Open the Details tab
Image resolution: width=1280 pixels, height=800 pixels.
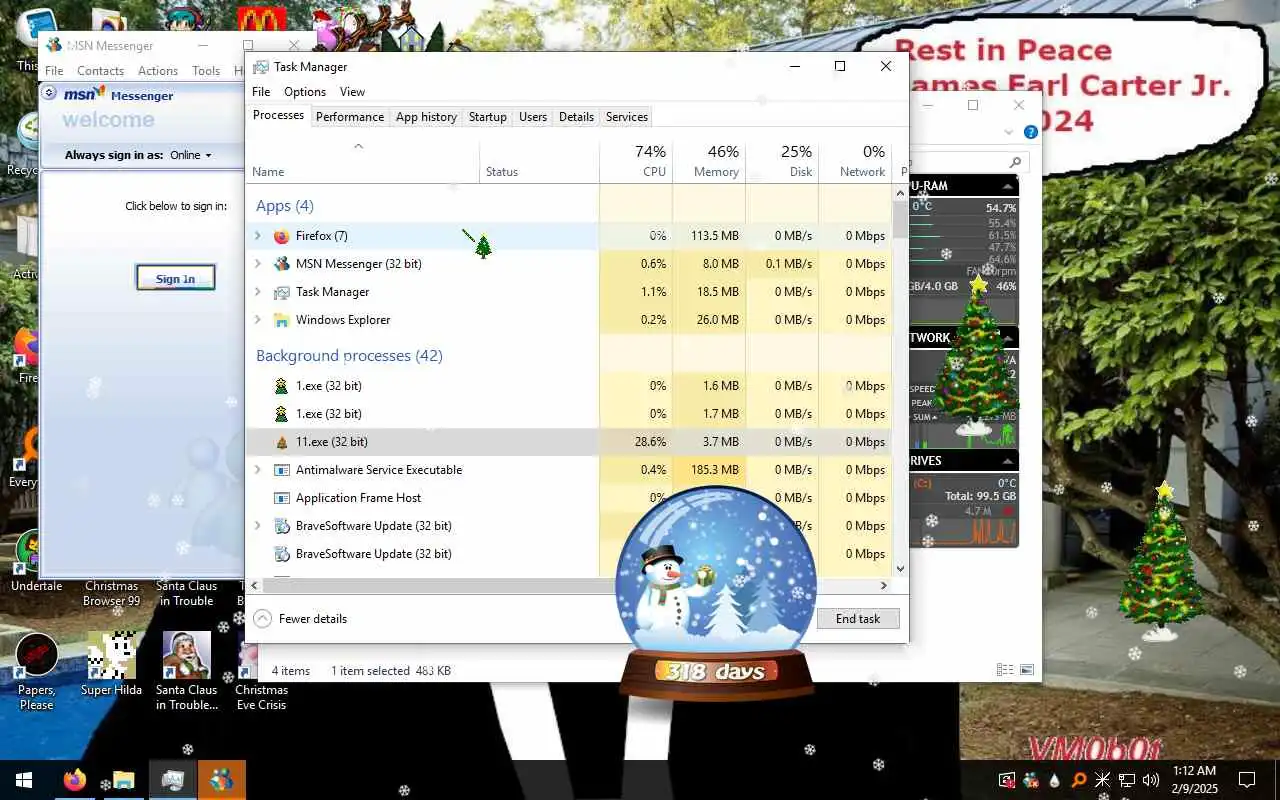(576, 117)
